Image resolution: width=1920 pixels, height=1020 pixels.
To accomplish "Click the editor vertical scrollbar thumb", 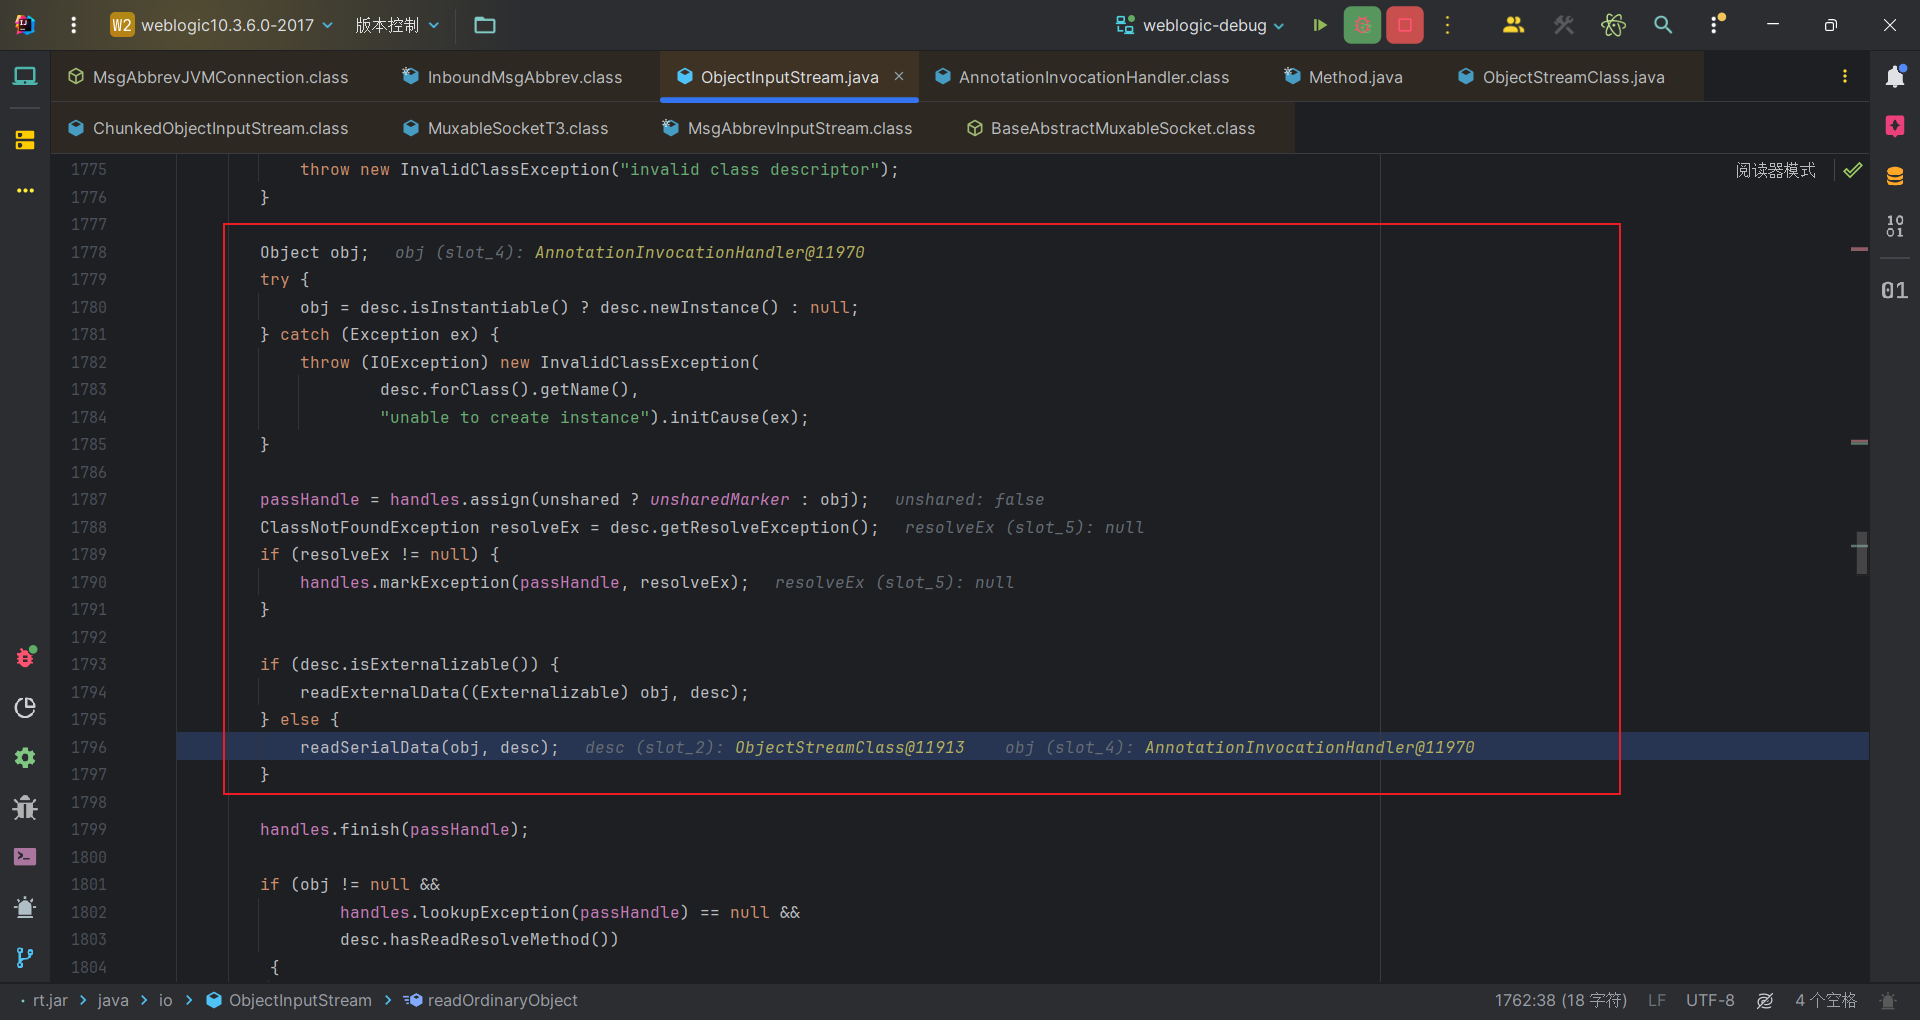I will pyautogui.click(x=1862, y=553).
